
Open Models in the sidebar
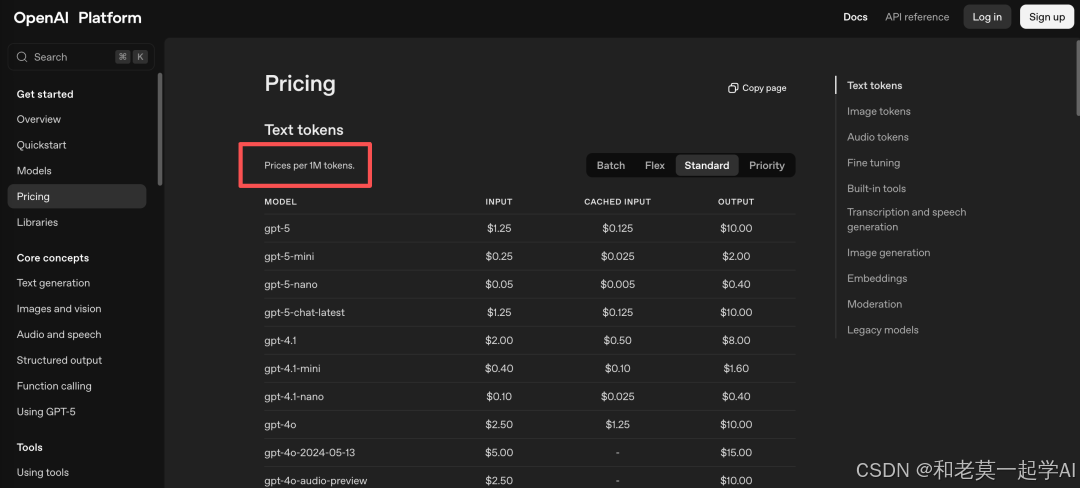pos(34,171)
